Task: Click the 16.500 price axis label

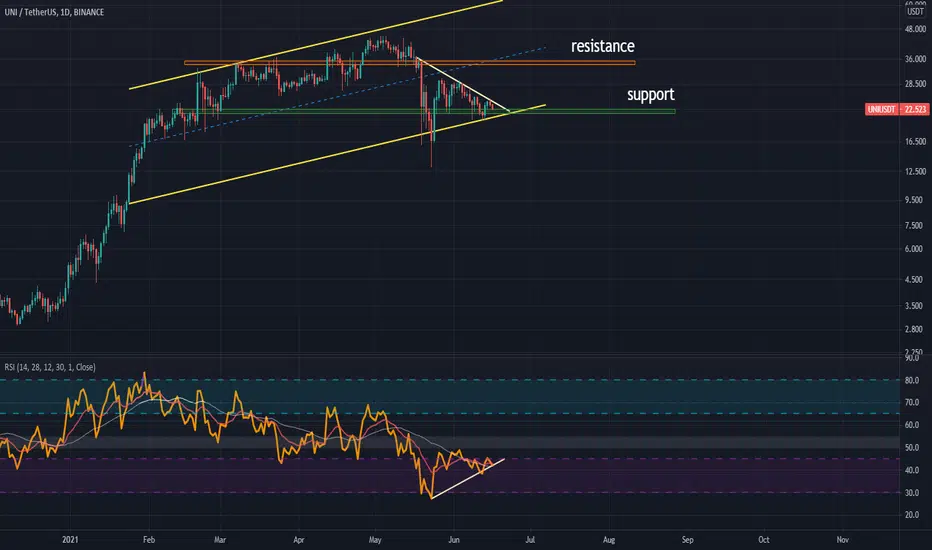Action: (915, 142)
